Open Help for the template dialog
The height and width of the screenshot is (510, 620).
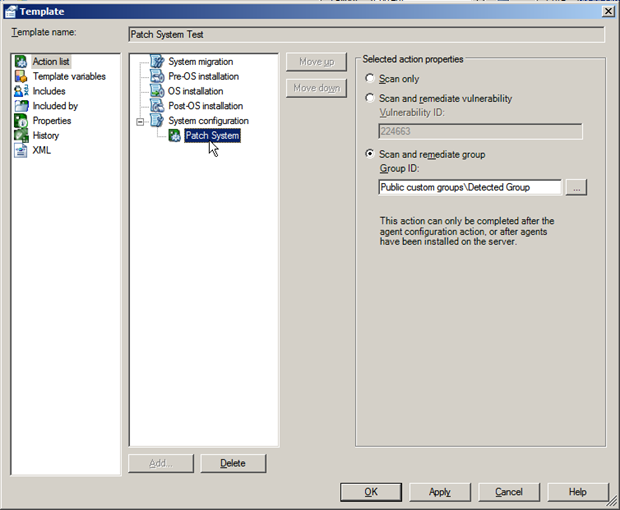click(x=578, y=492)
